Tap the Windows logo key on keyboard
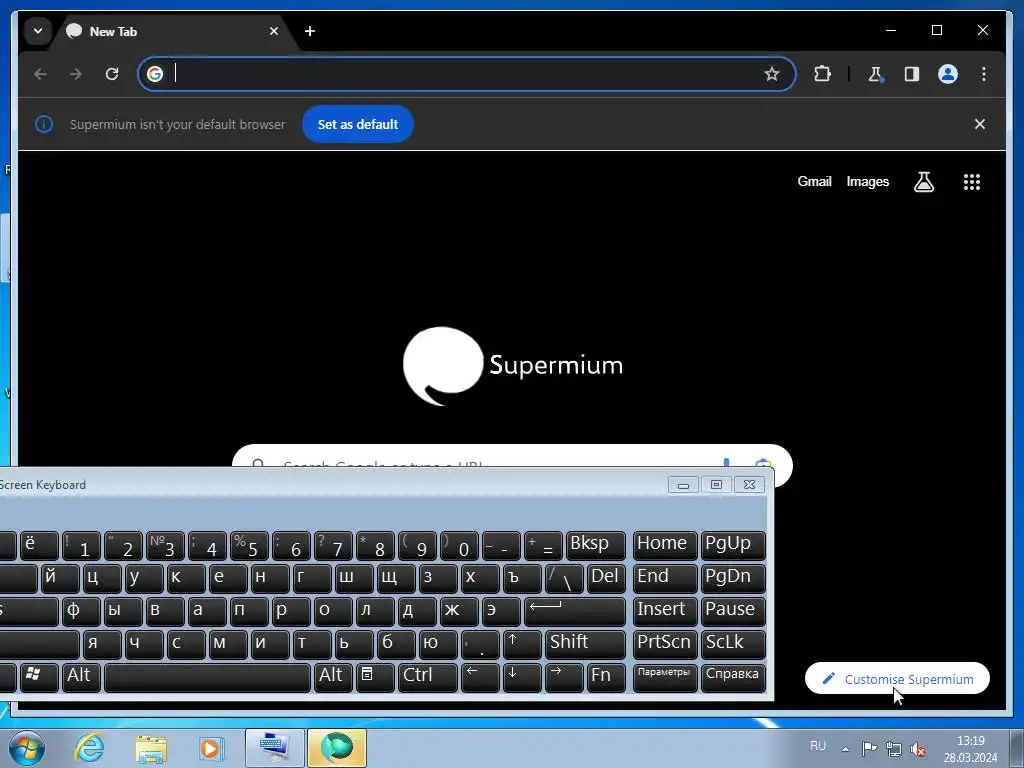1024x768 pixels. coord(39,677)
